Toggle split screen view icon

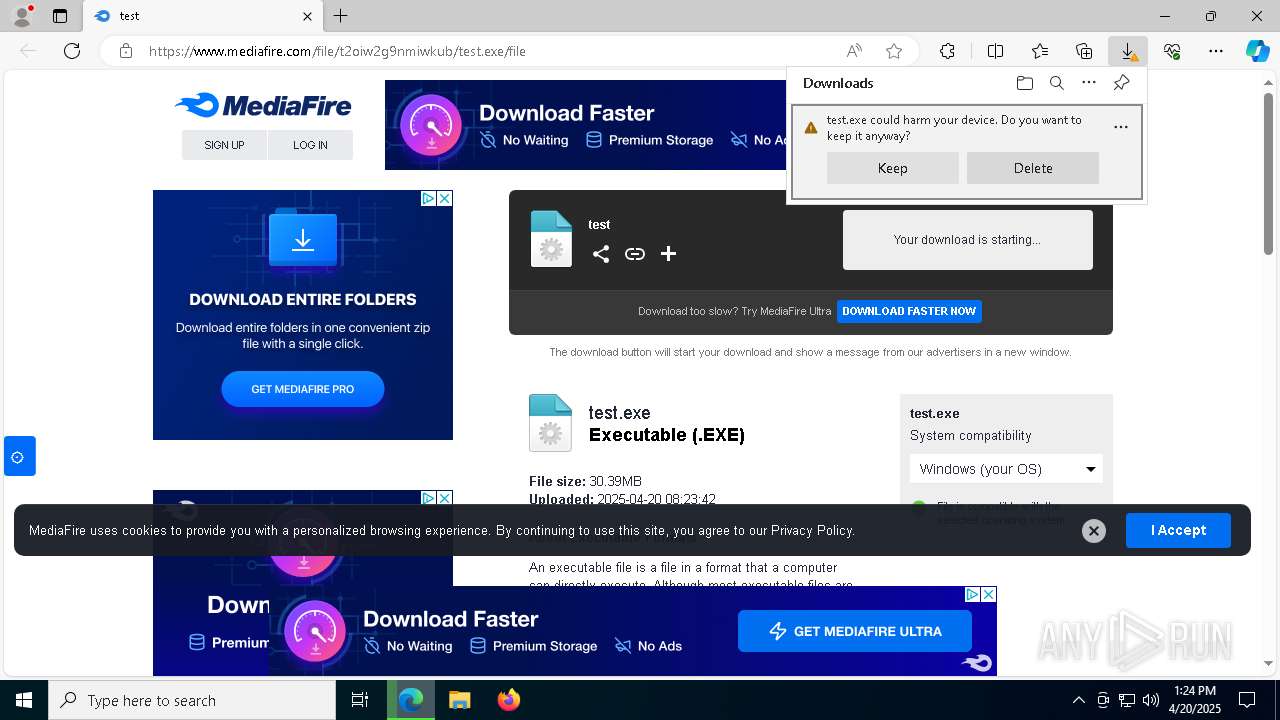995,51
